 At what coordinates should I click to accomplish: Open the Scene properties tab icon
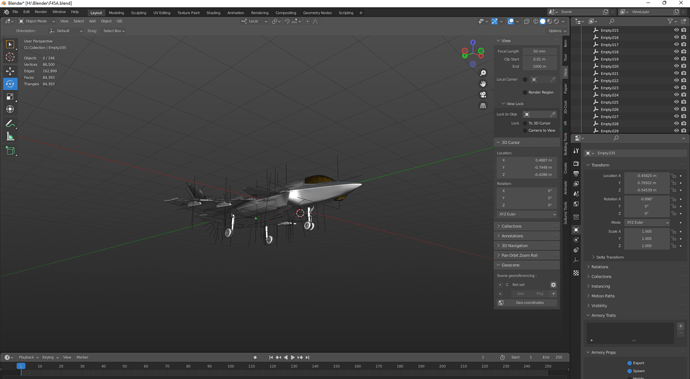coord(576,194)
